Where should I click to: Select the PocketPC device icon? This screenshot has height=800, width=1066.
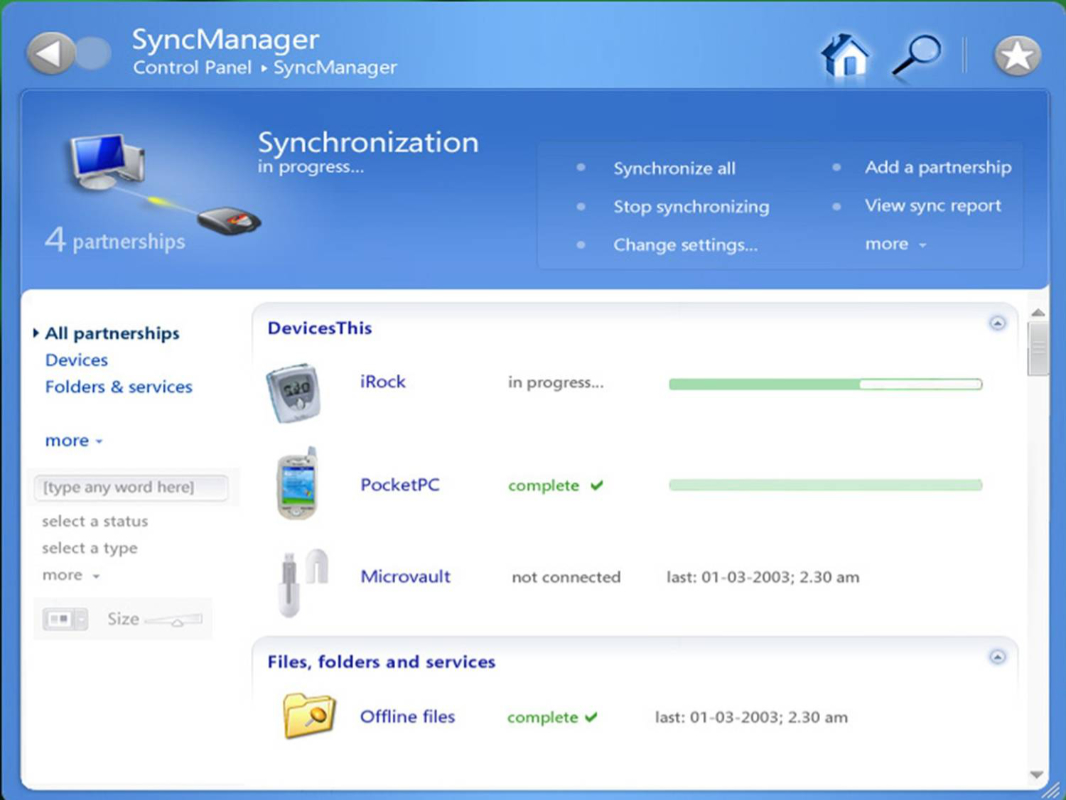296,485
